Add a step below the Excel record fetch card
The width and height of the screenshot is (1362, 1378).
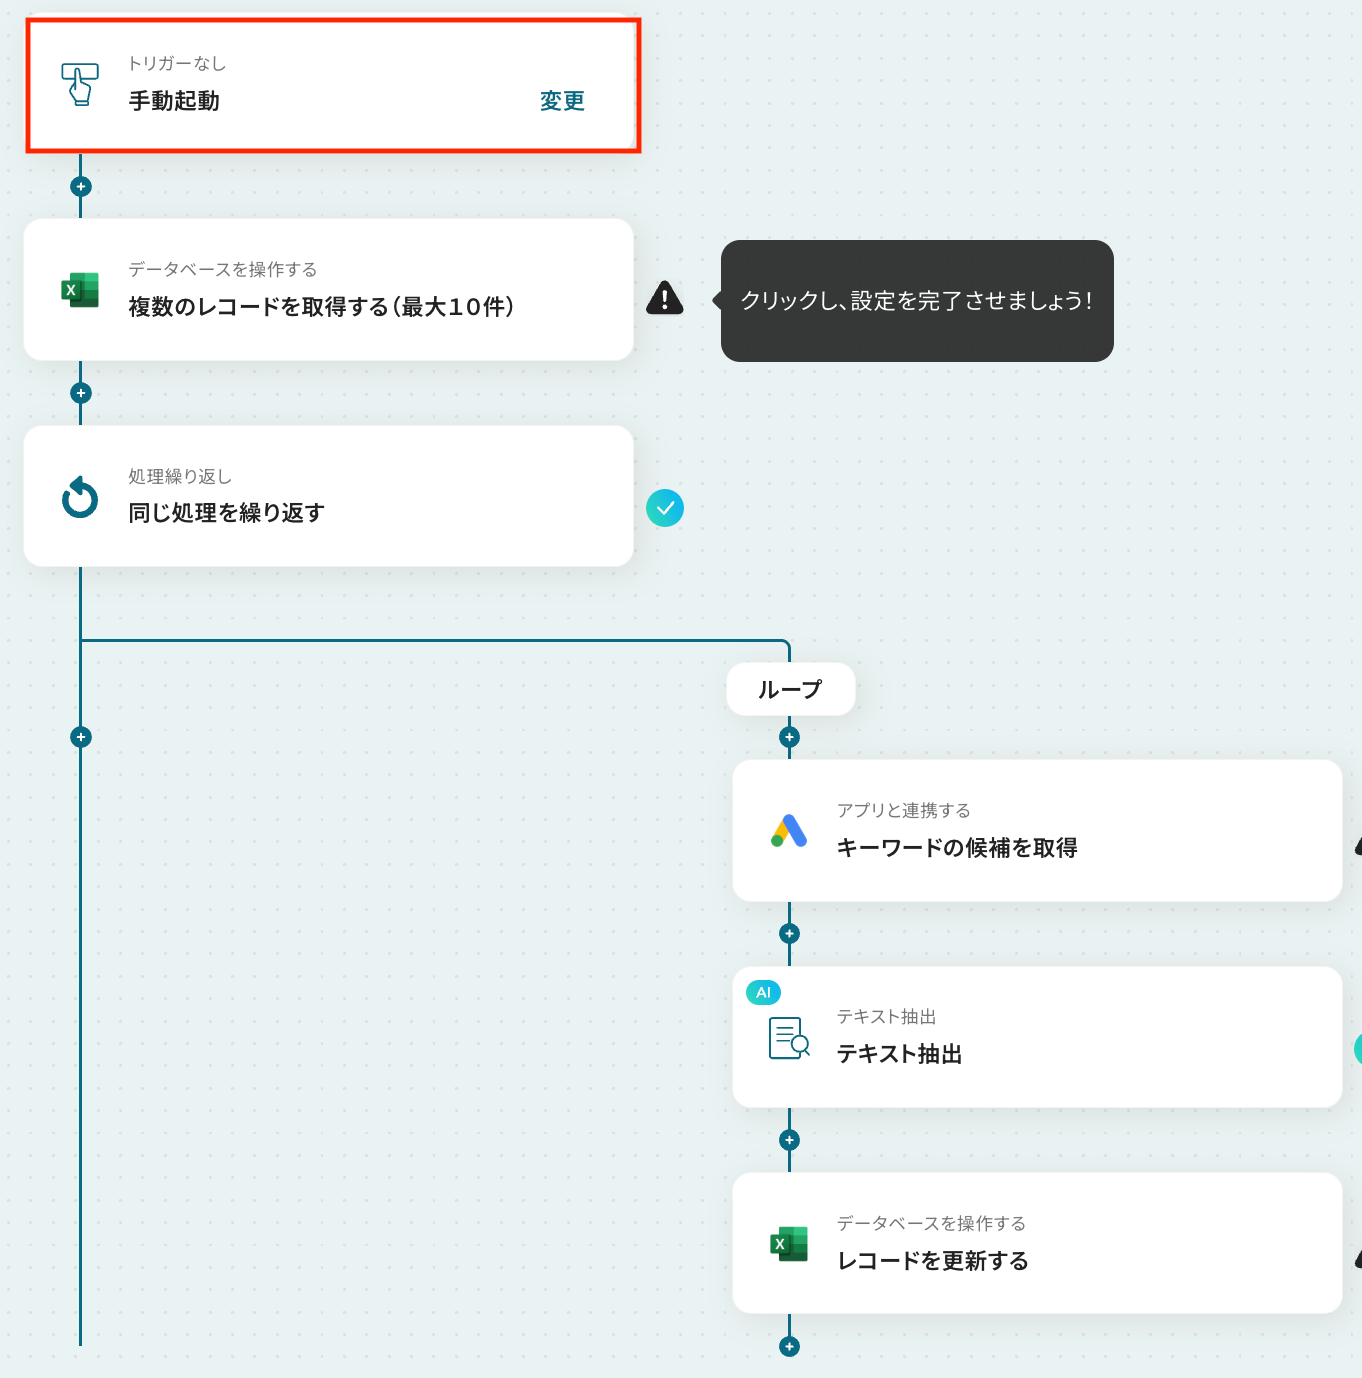point(81,393)
